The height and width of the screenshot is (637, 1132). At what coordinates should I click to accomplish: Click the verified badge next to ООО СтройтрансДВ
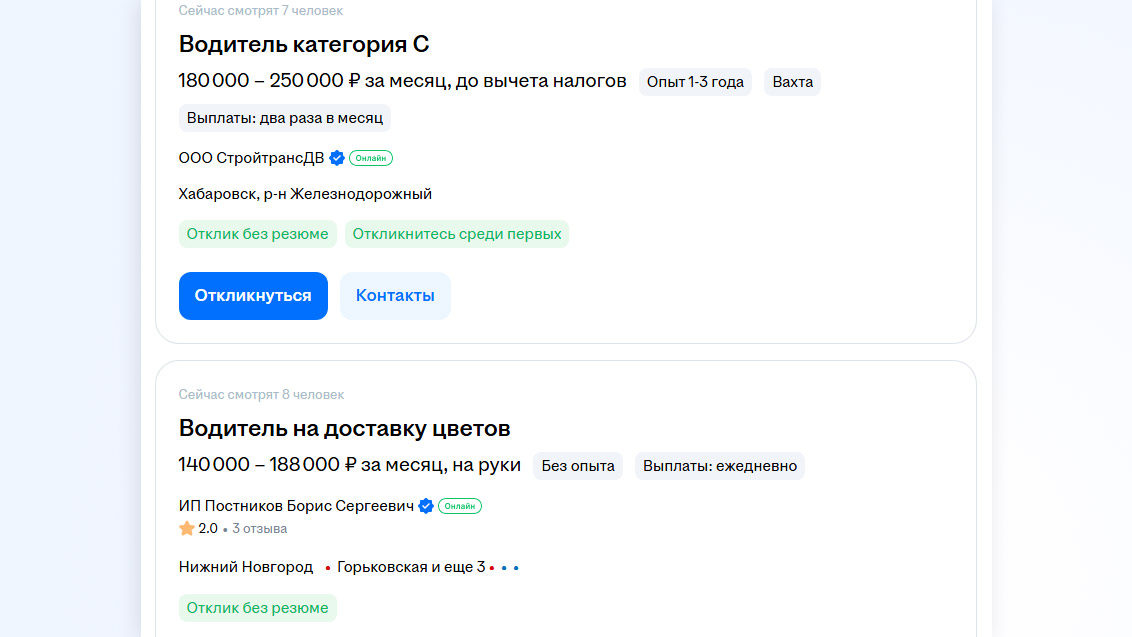point(337,158)
